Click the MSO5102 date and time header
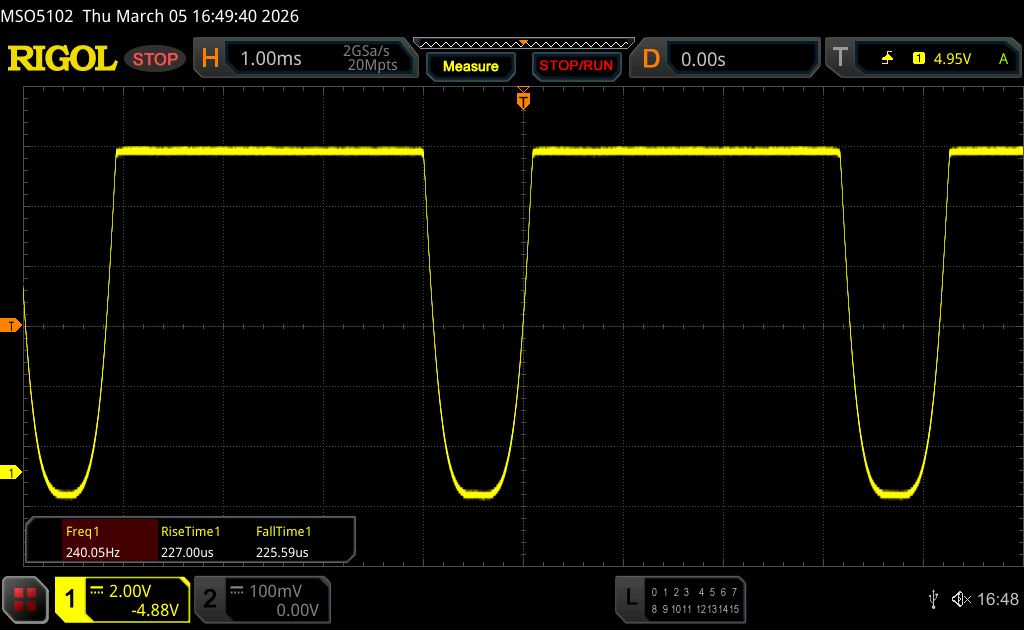 pos(150,16)
